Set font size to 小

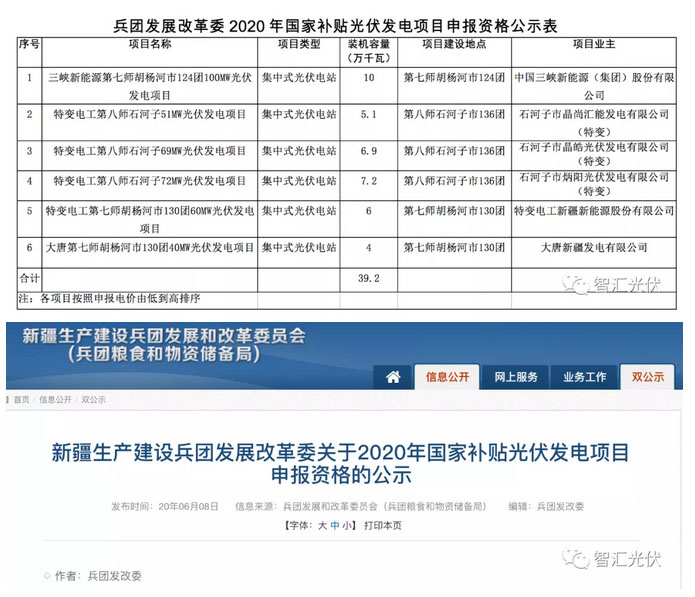347,525
